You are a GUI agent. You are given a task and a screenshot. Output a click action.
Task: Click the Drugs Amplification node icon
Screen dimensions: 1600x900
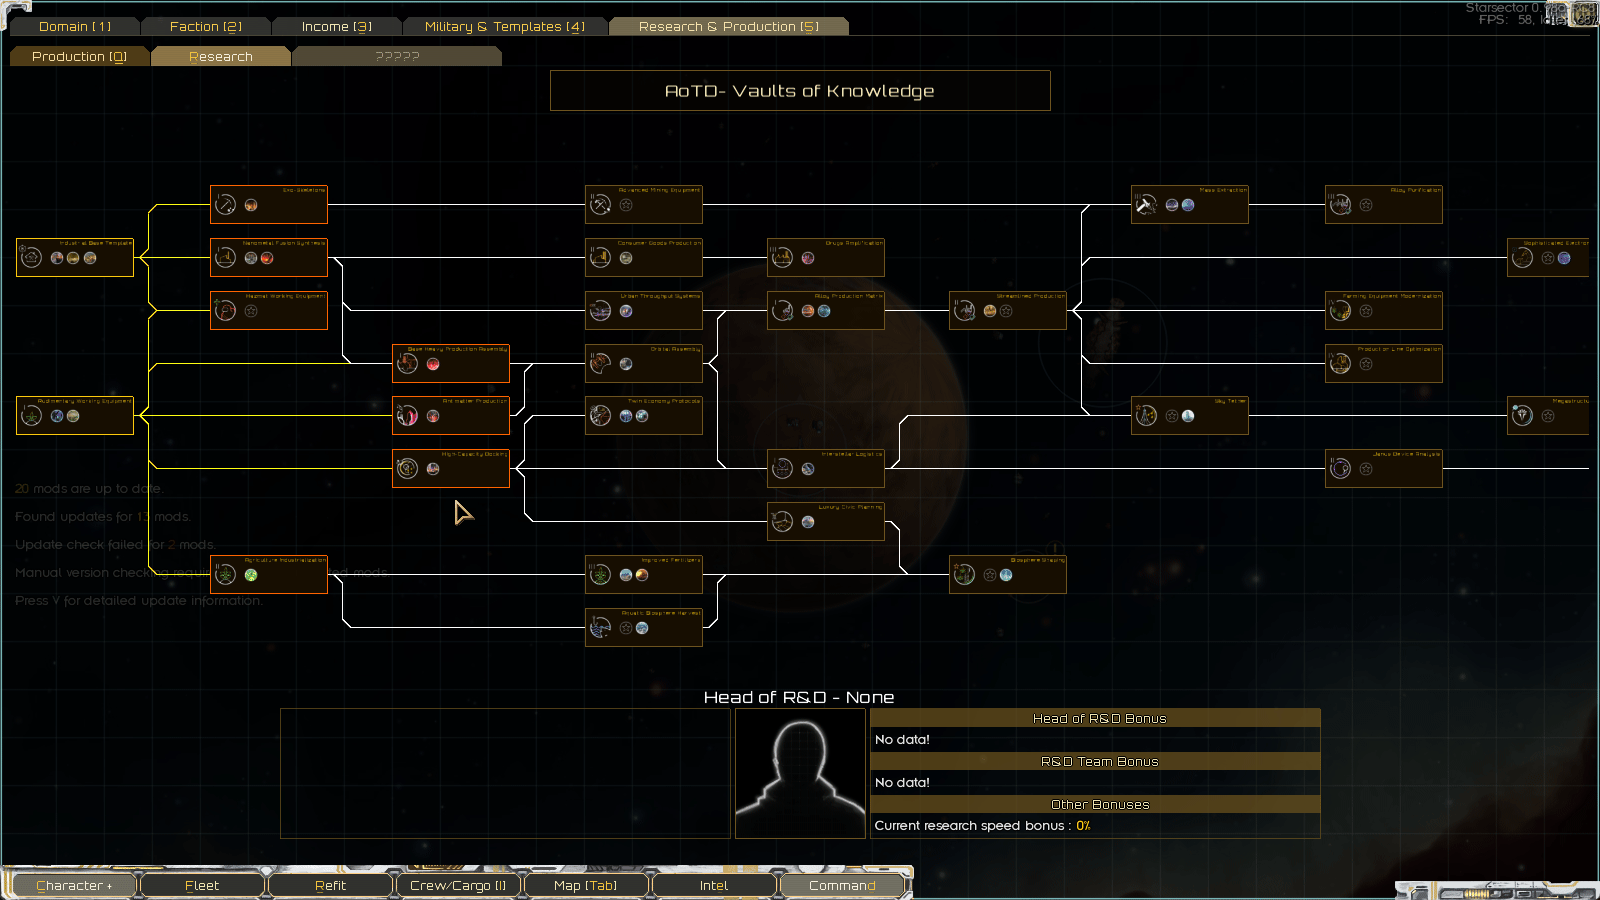click(782, 258)
